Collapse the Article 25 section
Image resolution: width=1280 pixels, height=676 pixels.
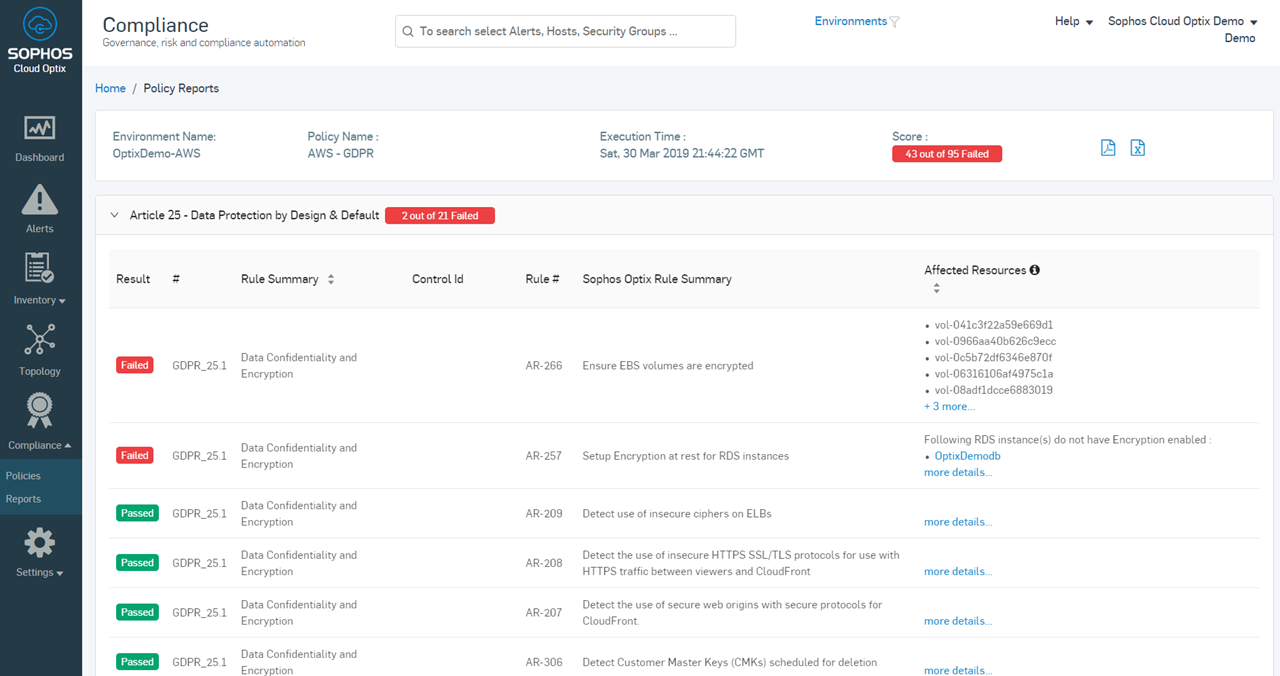(x=115, y=215)
